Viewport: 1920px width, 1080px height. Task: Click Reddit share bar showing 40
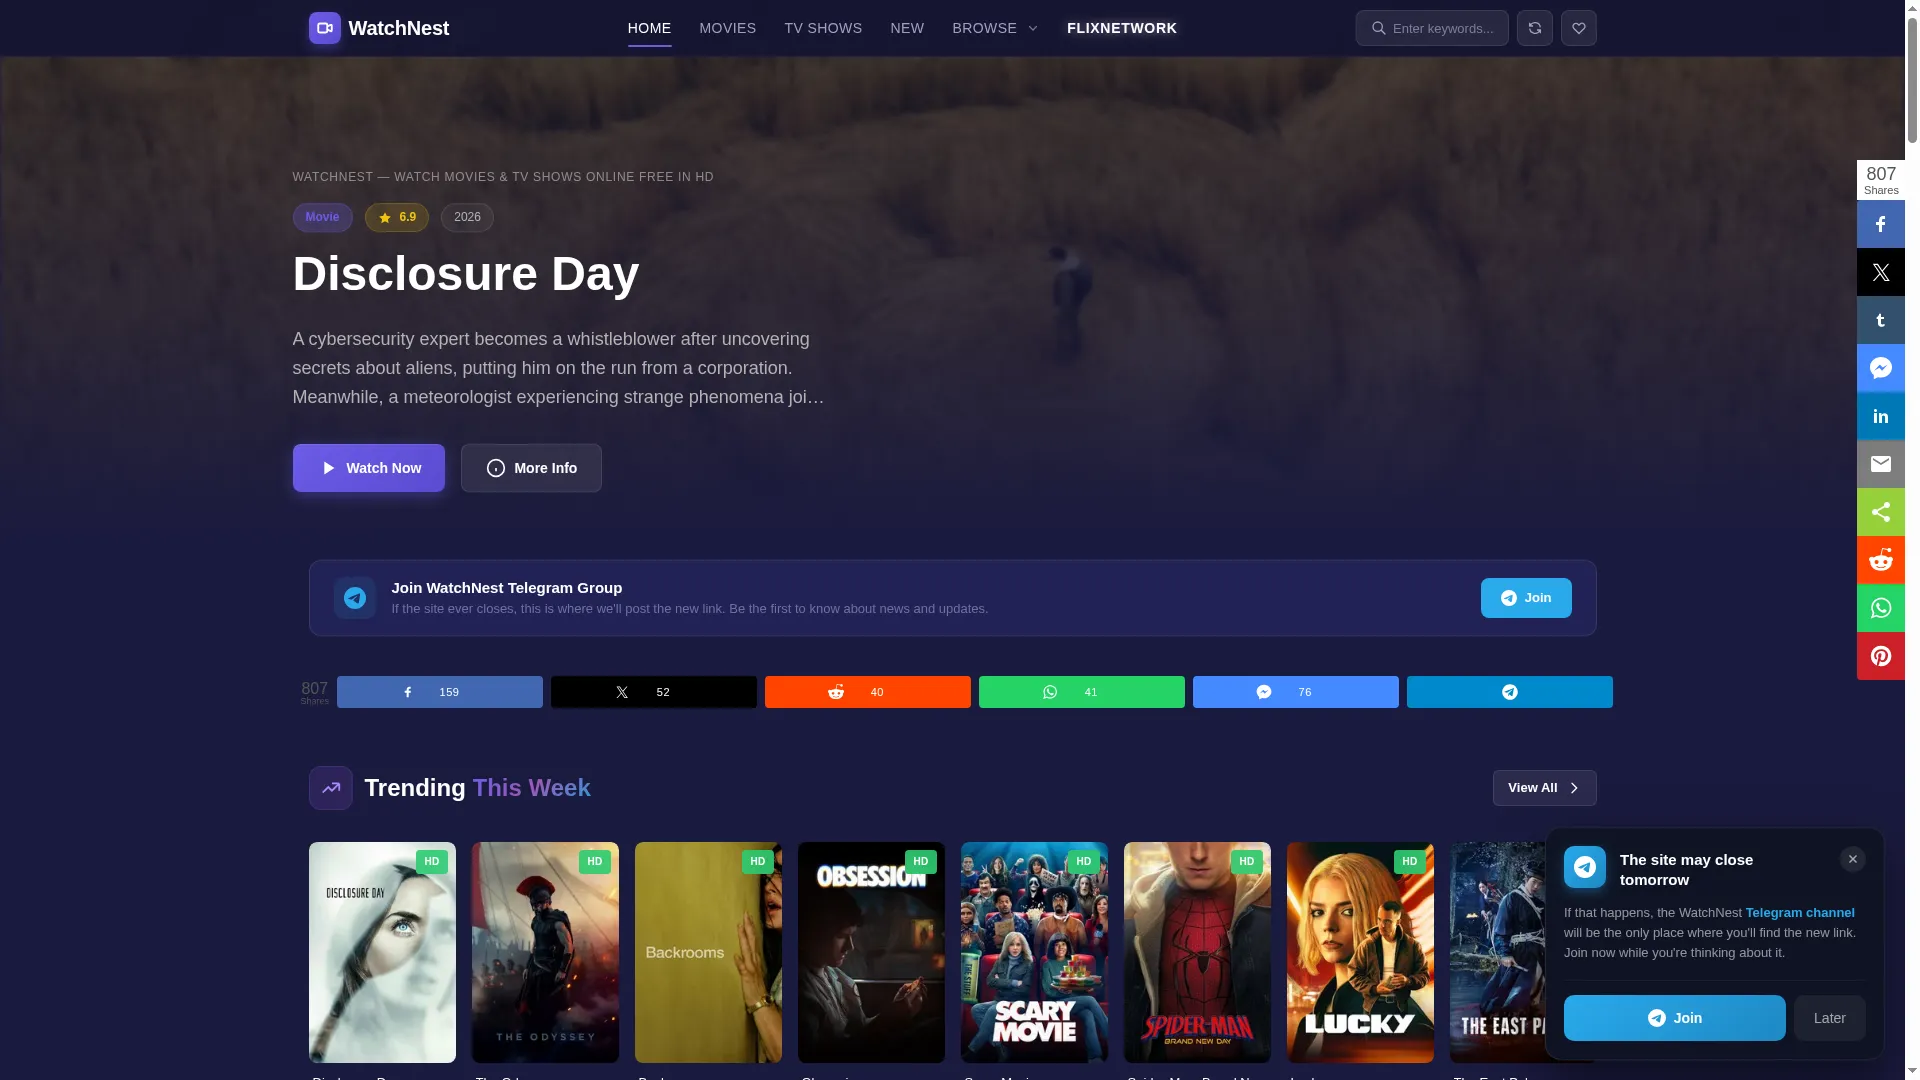[x=867, y=692]
